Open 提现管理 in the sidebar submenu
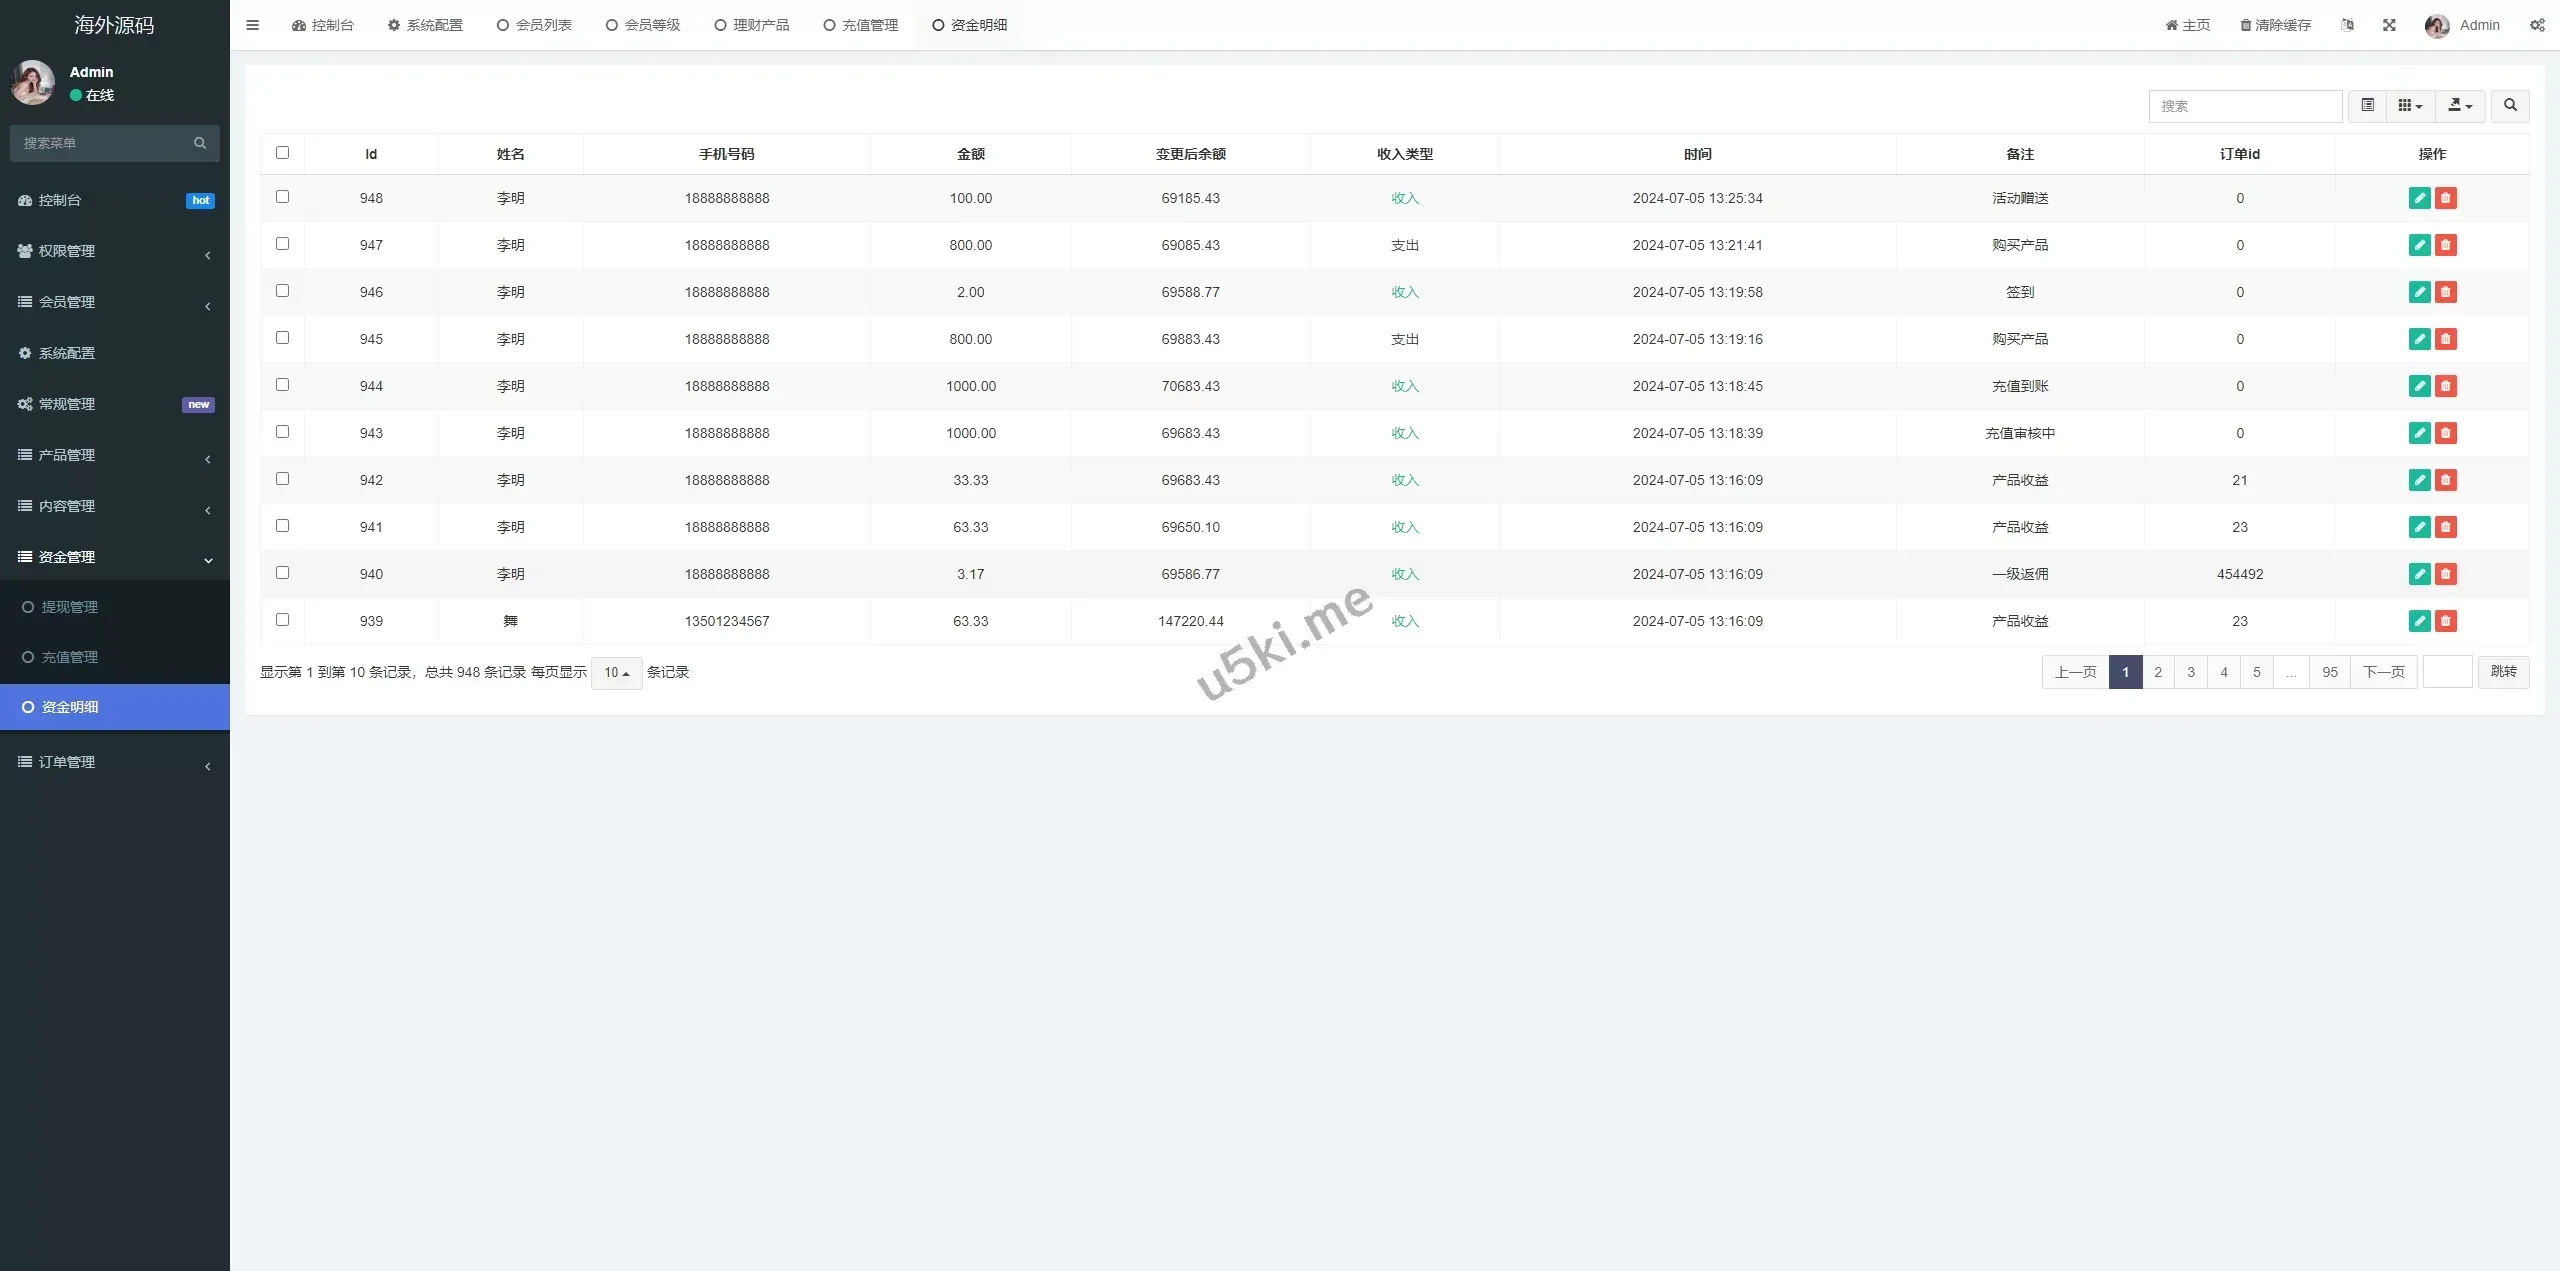This screenshot has width=2560, height=1271. pos(69,607)
